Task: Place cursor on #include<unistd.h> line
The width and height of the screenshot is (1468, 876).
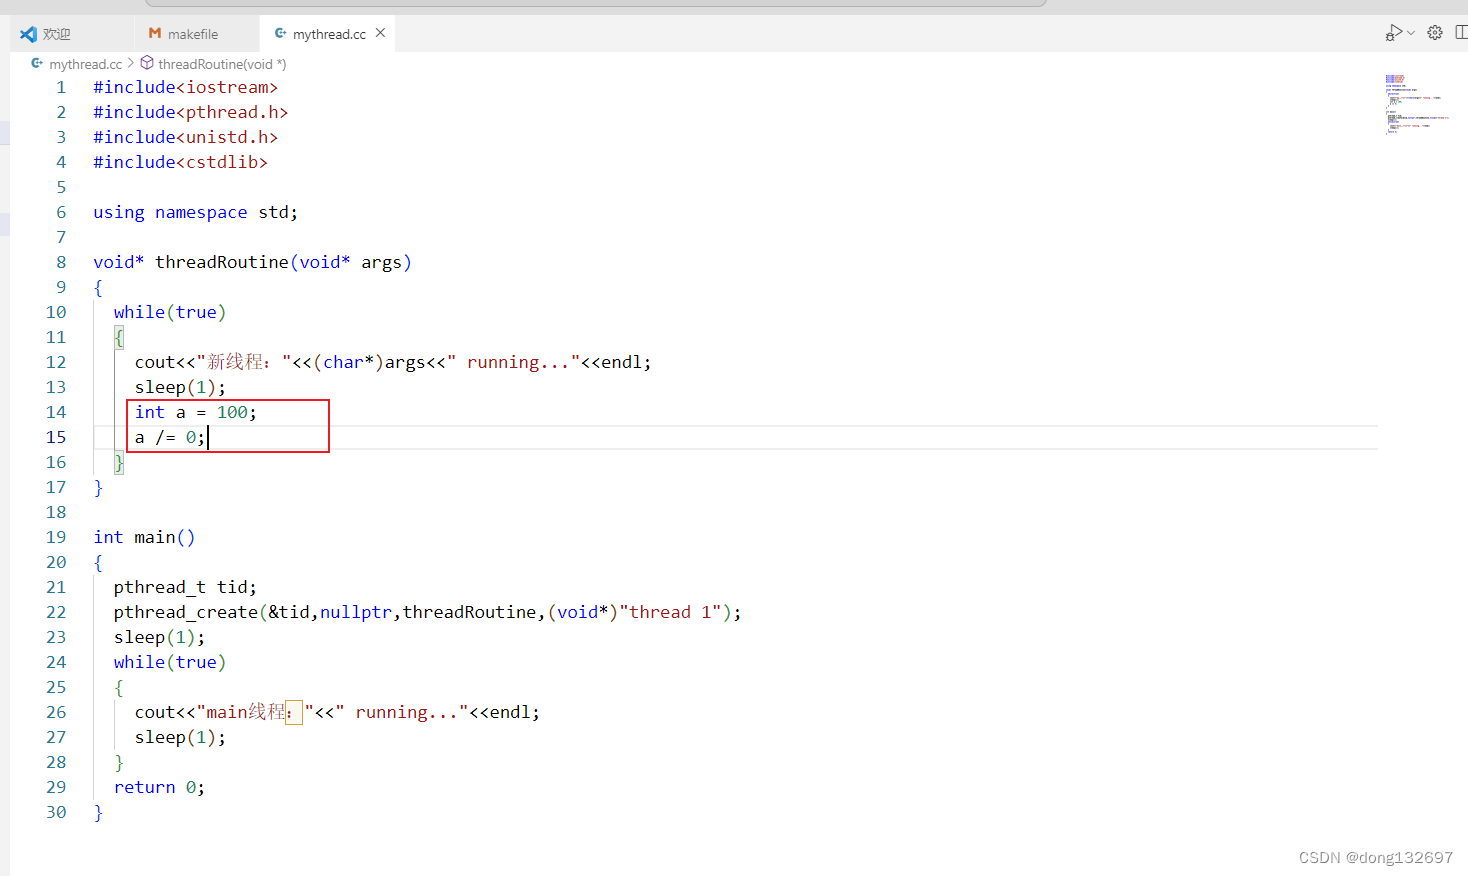Action: coord(186,137)
